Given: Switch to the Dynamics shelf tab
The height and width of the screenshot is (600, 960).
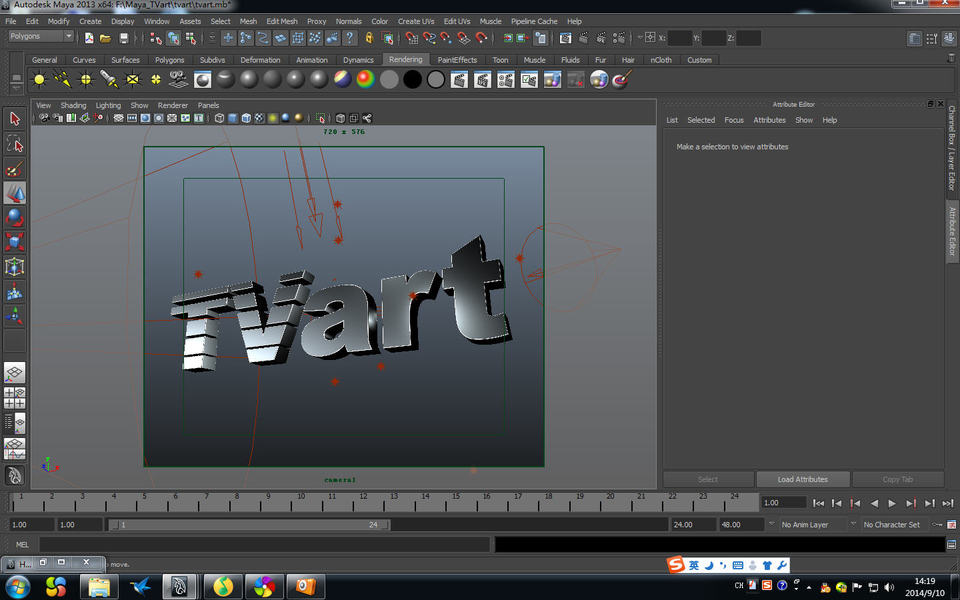Looking at the screenshot, I should pyautogui.click(x=358, y=60).
